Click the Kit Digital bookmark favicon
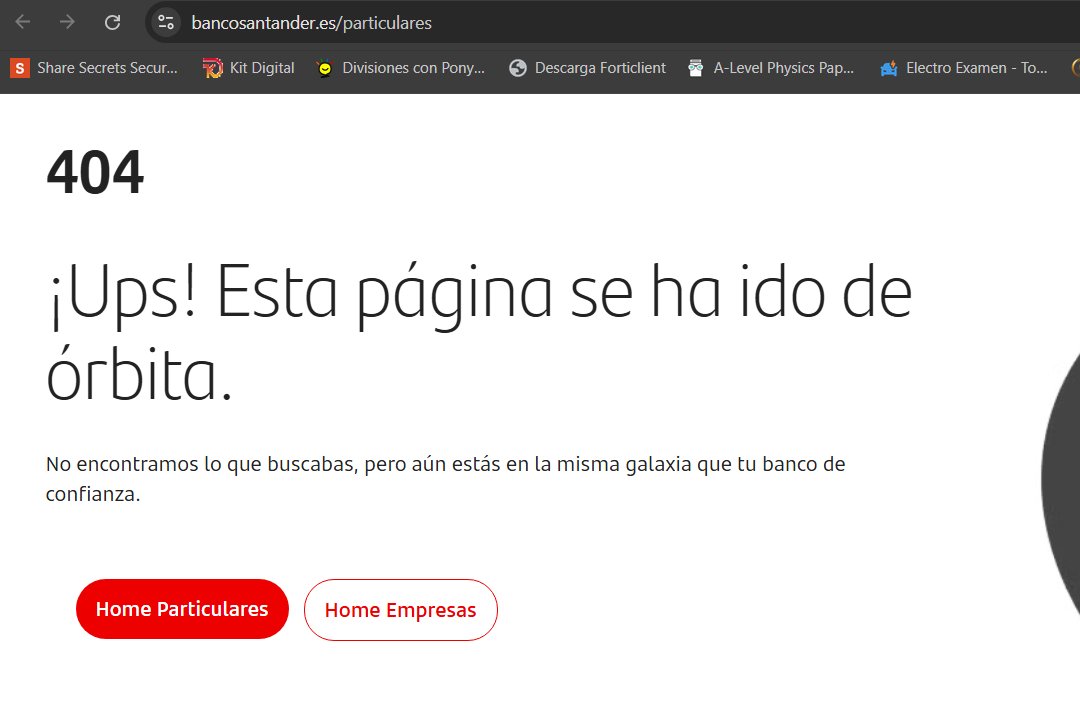The height and width of the screenshot is (726, 1080). coord(213,68)
